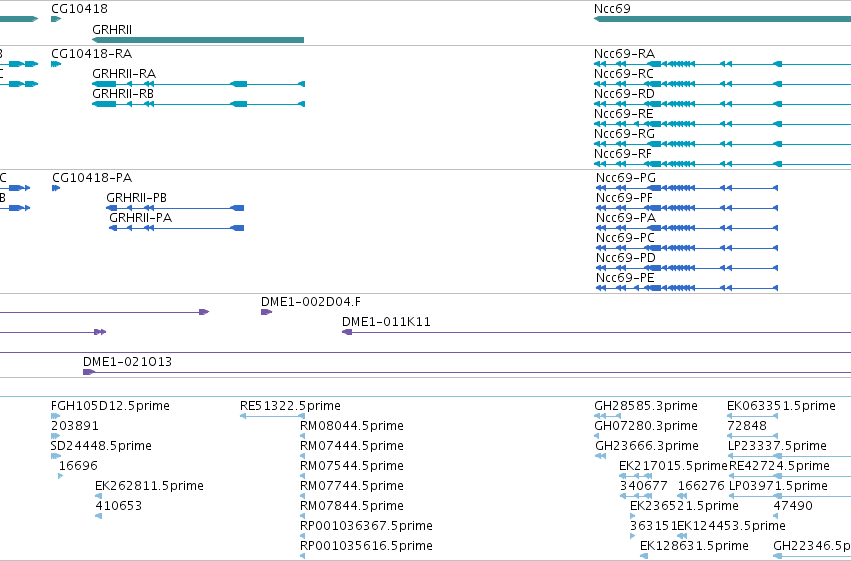Select Ncc69-PE protein label
This screenshot has height=561, width=851.
point(625,278)
